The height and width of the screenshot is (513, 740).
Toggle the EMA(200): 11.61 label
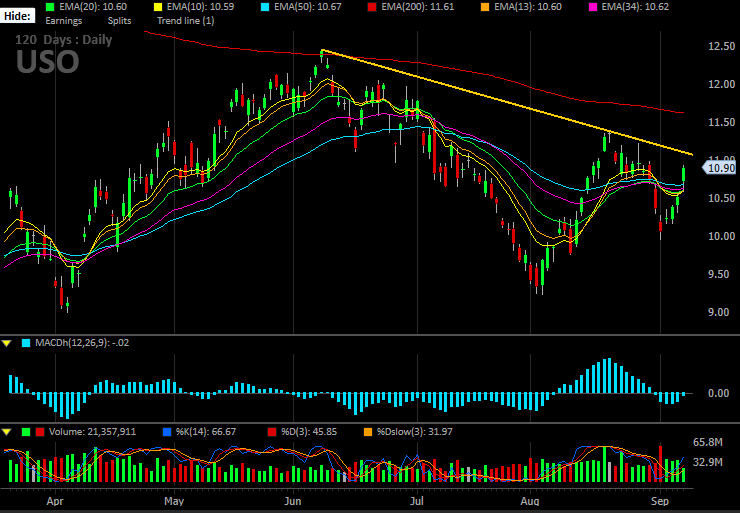pos(416,7)
